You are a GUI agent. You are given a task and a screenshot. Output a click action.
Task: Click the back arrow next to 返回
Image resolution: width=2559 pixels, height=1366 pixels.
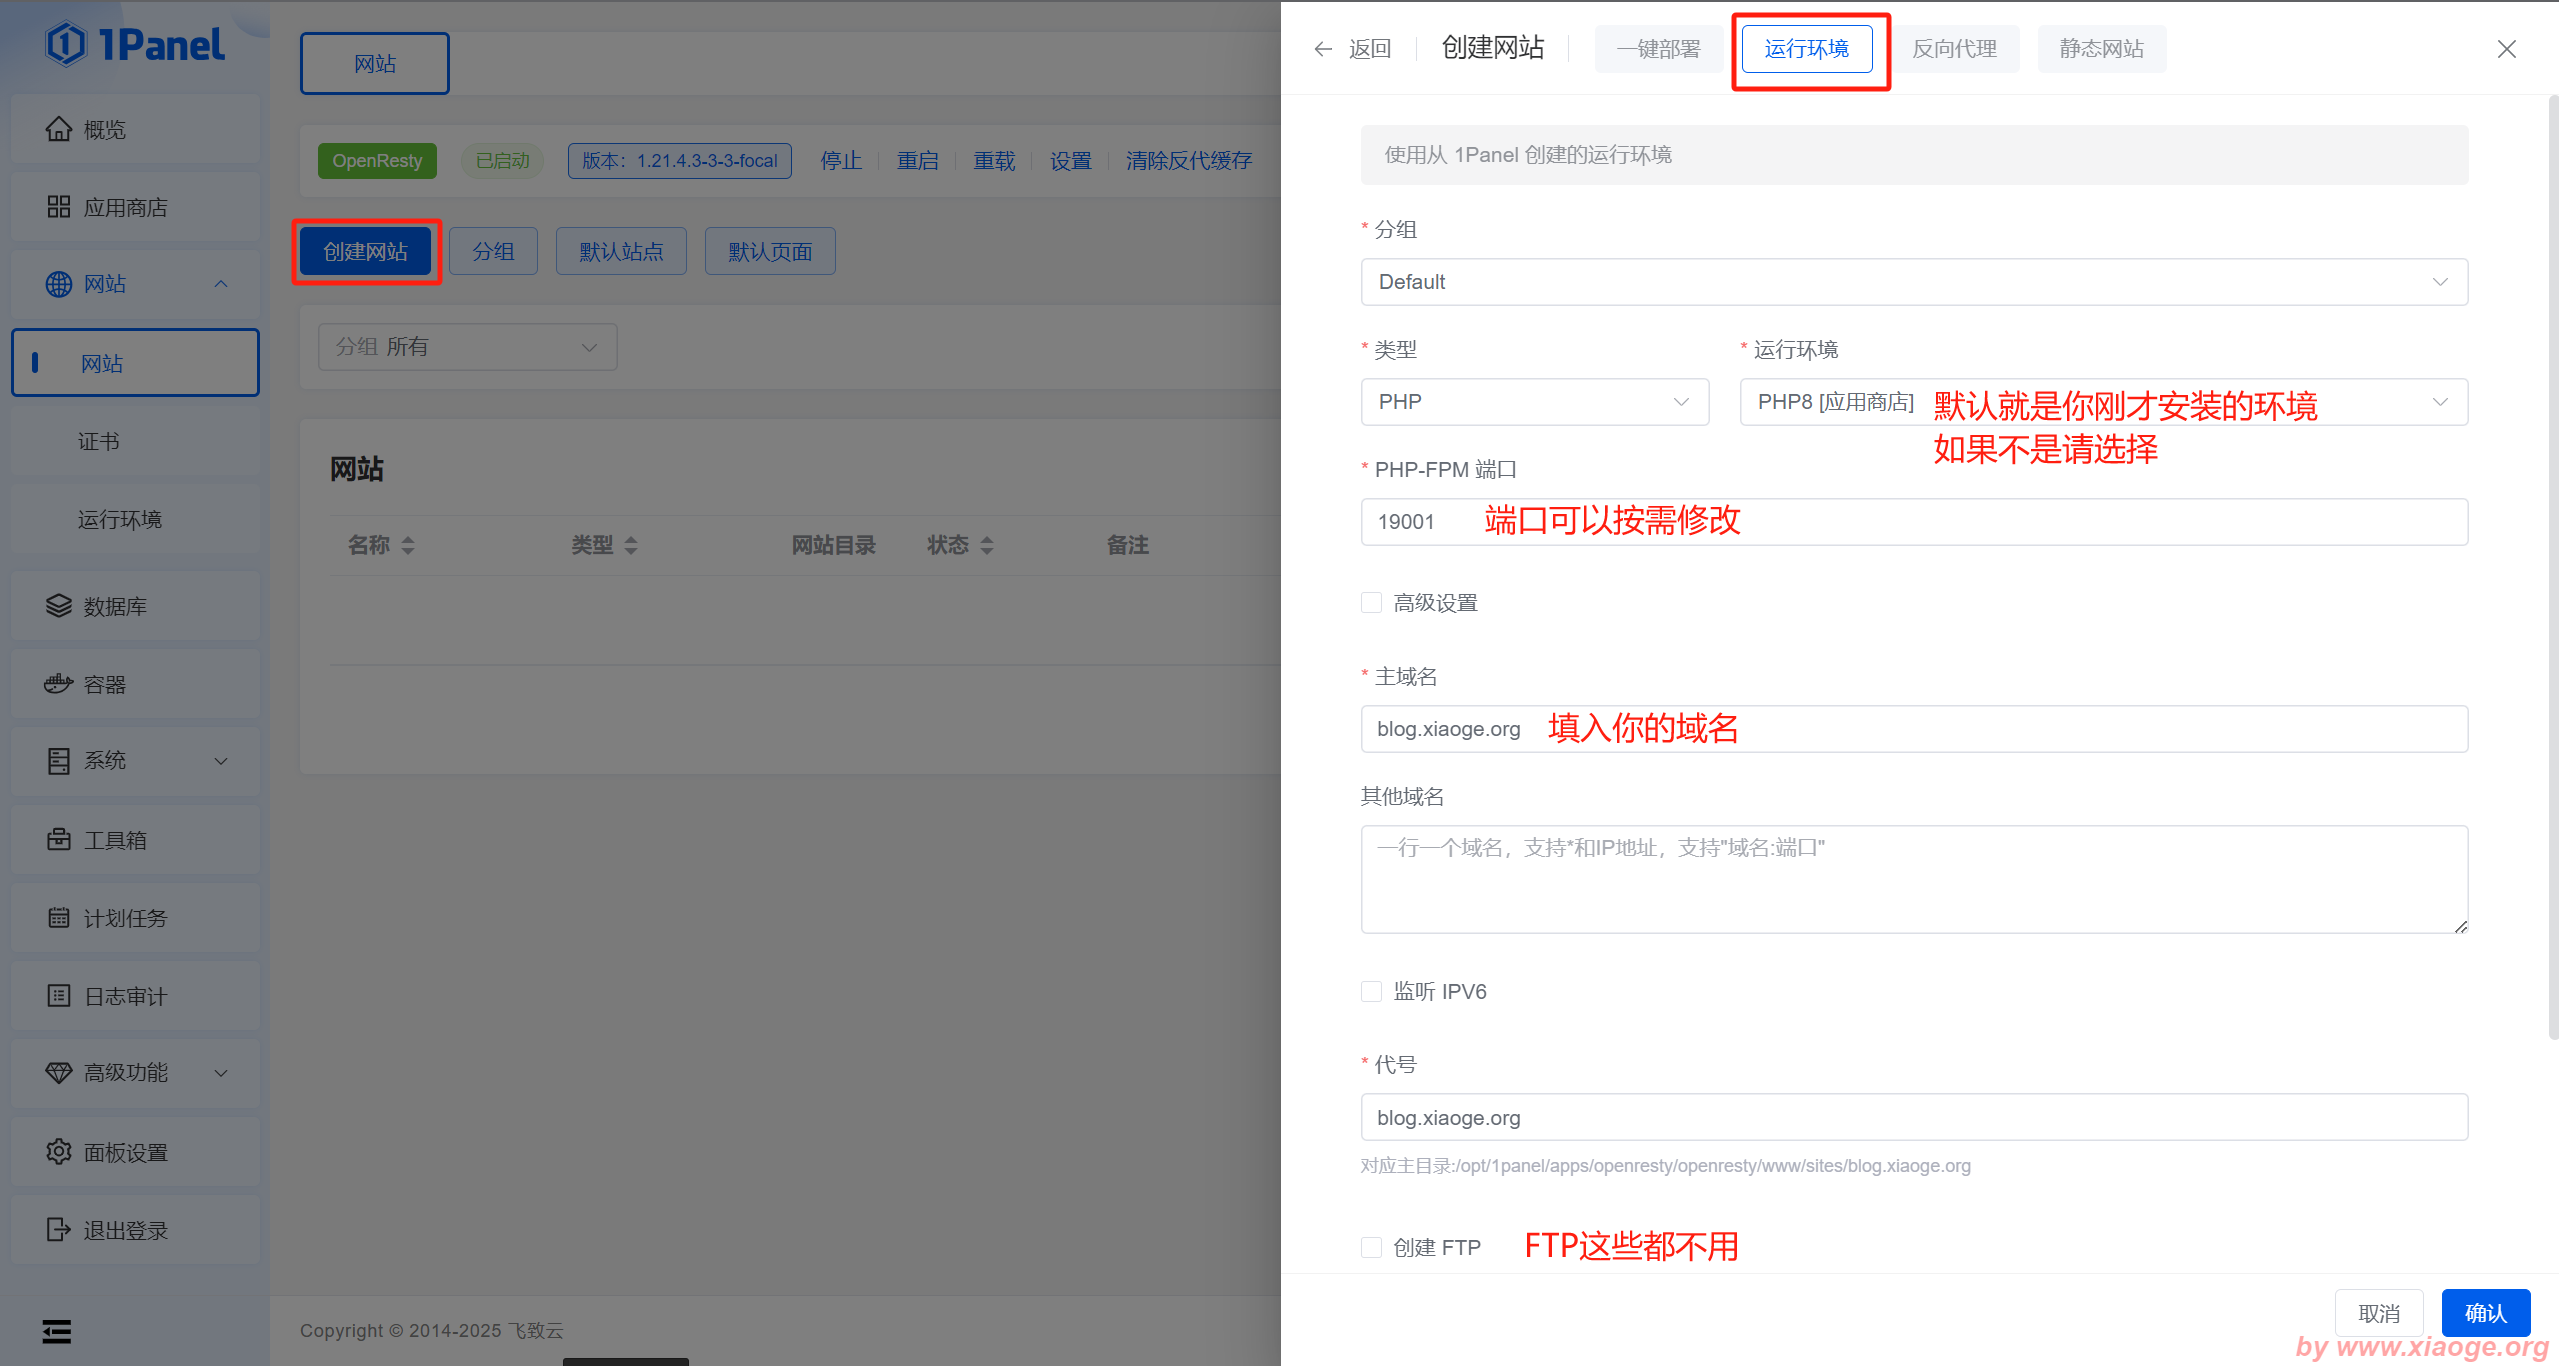click(x=1323, y=49)
